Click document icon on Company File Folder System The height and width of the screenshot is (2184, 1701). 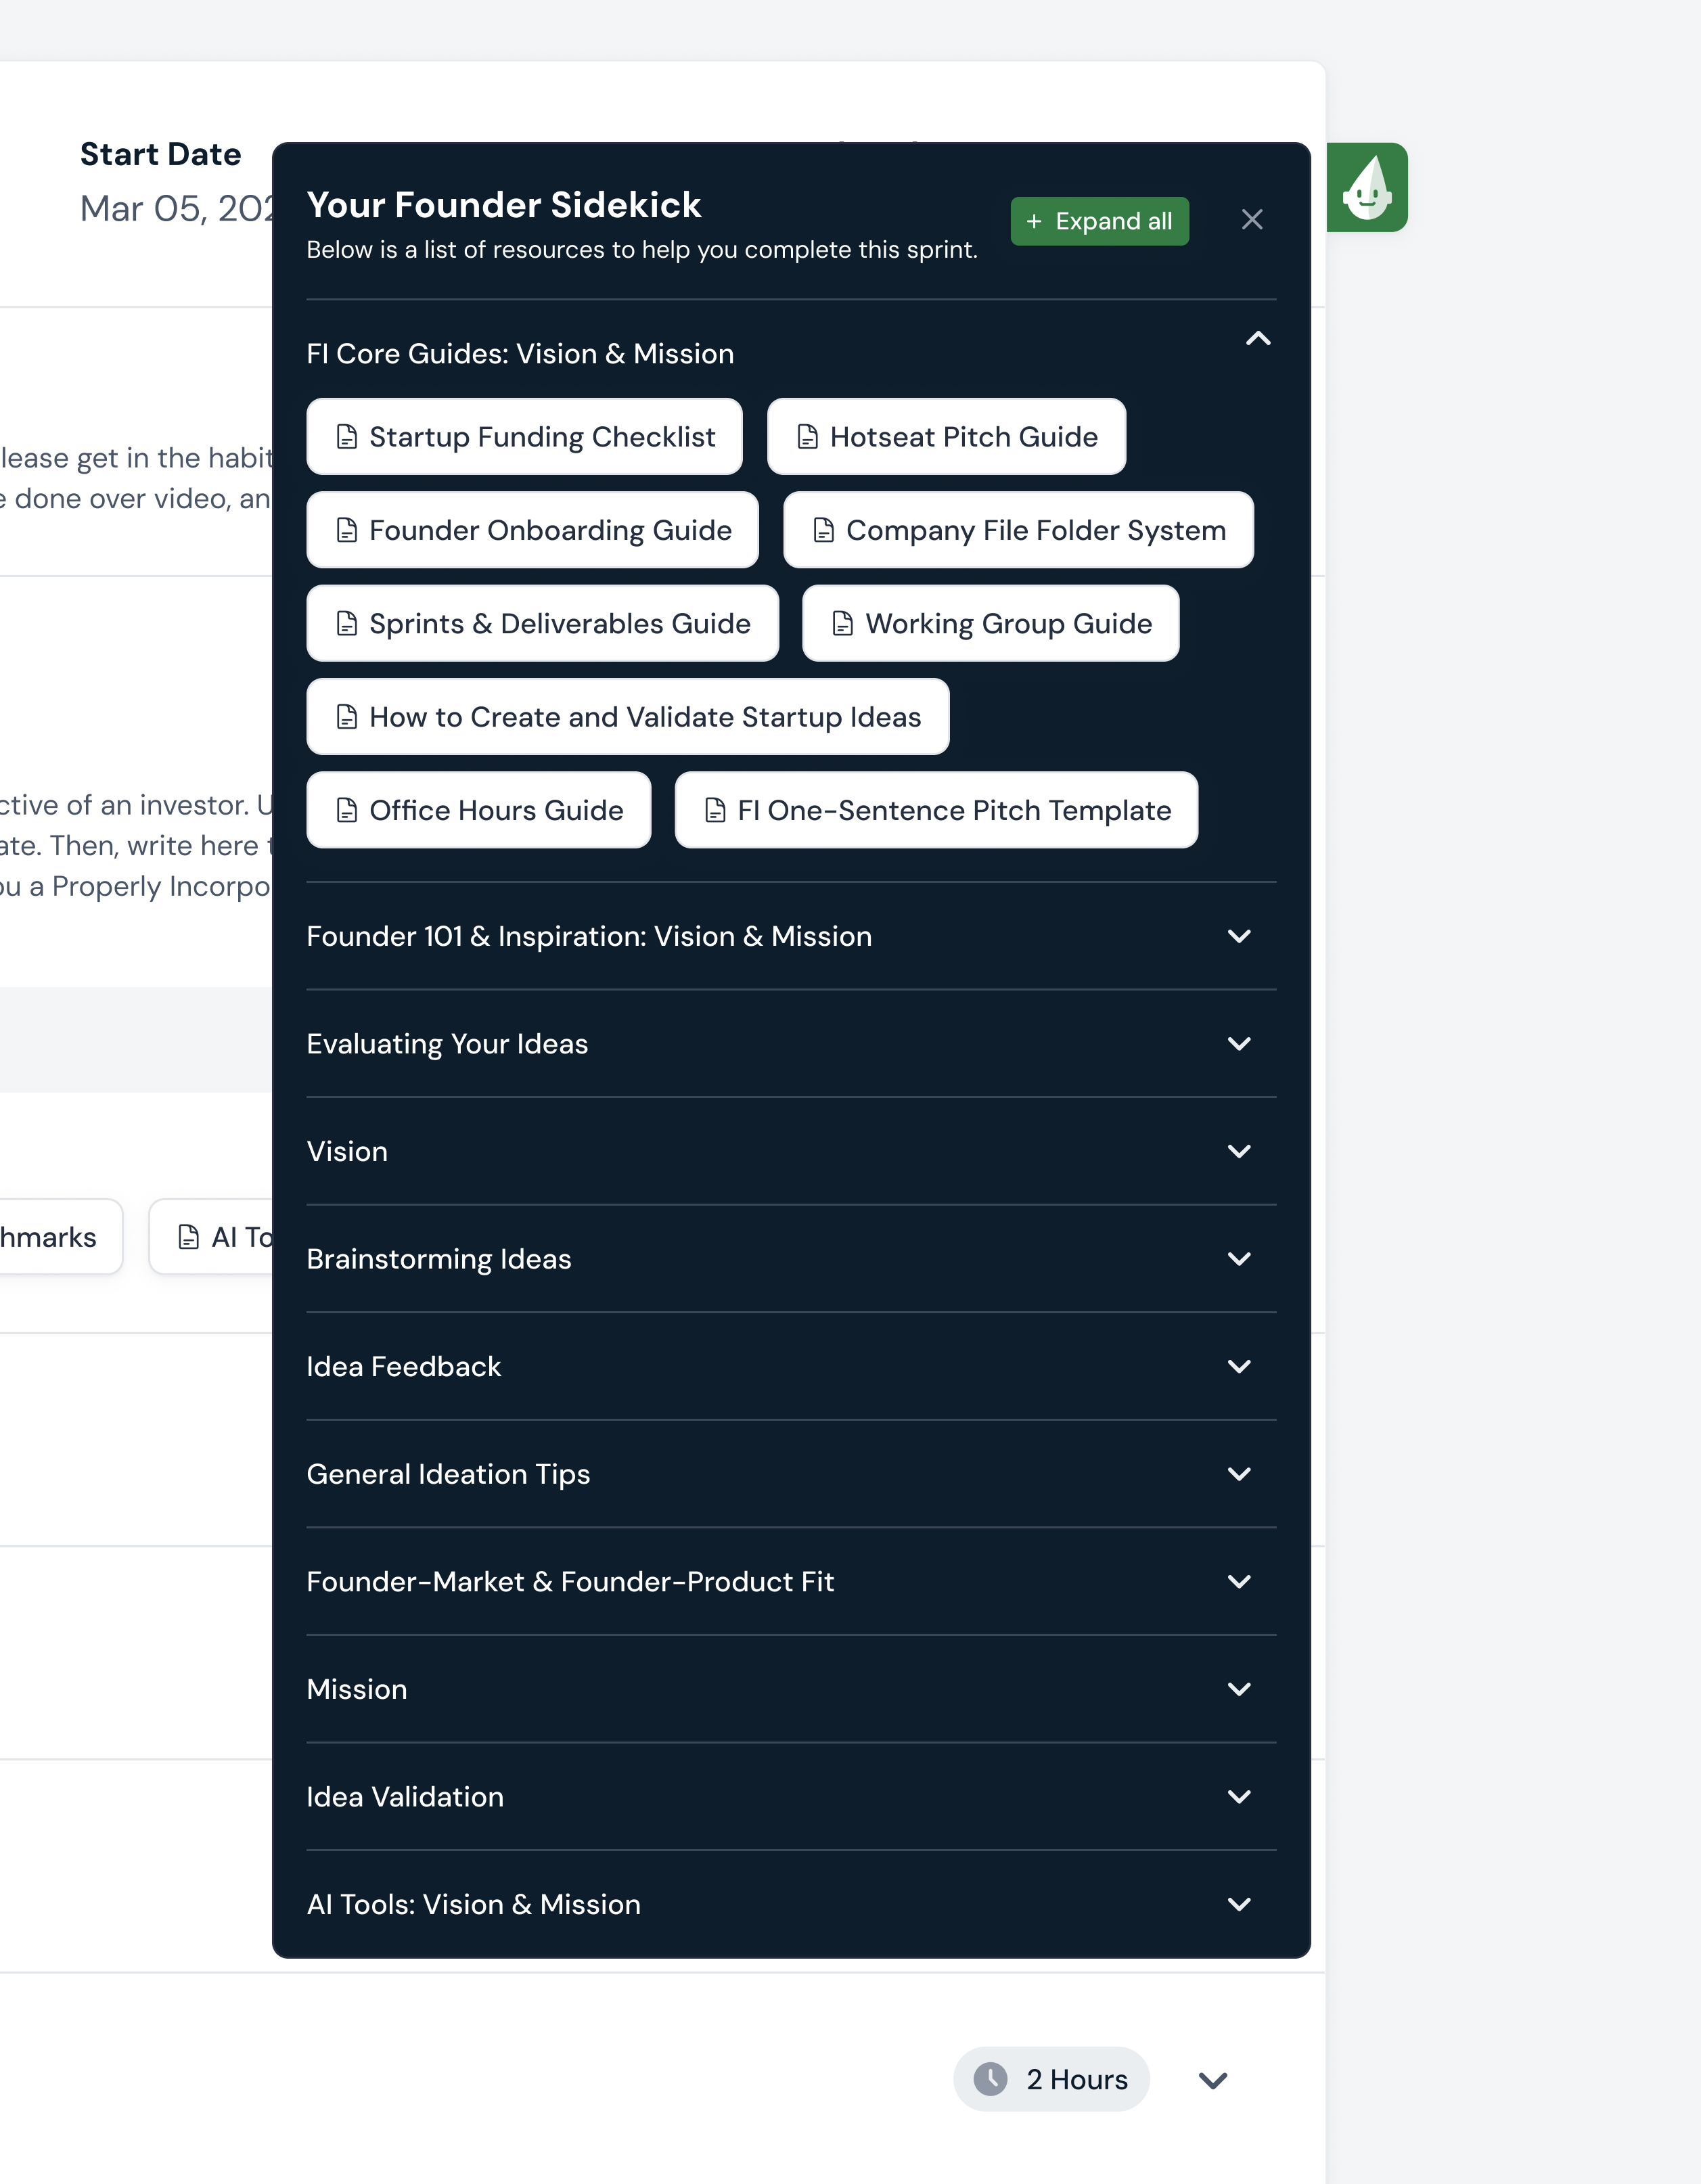coord(823,530)
